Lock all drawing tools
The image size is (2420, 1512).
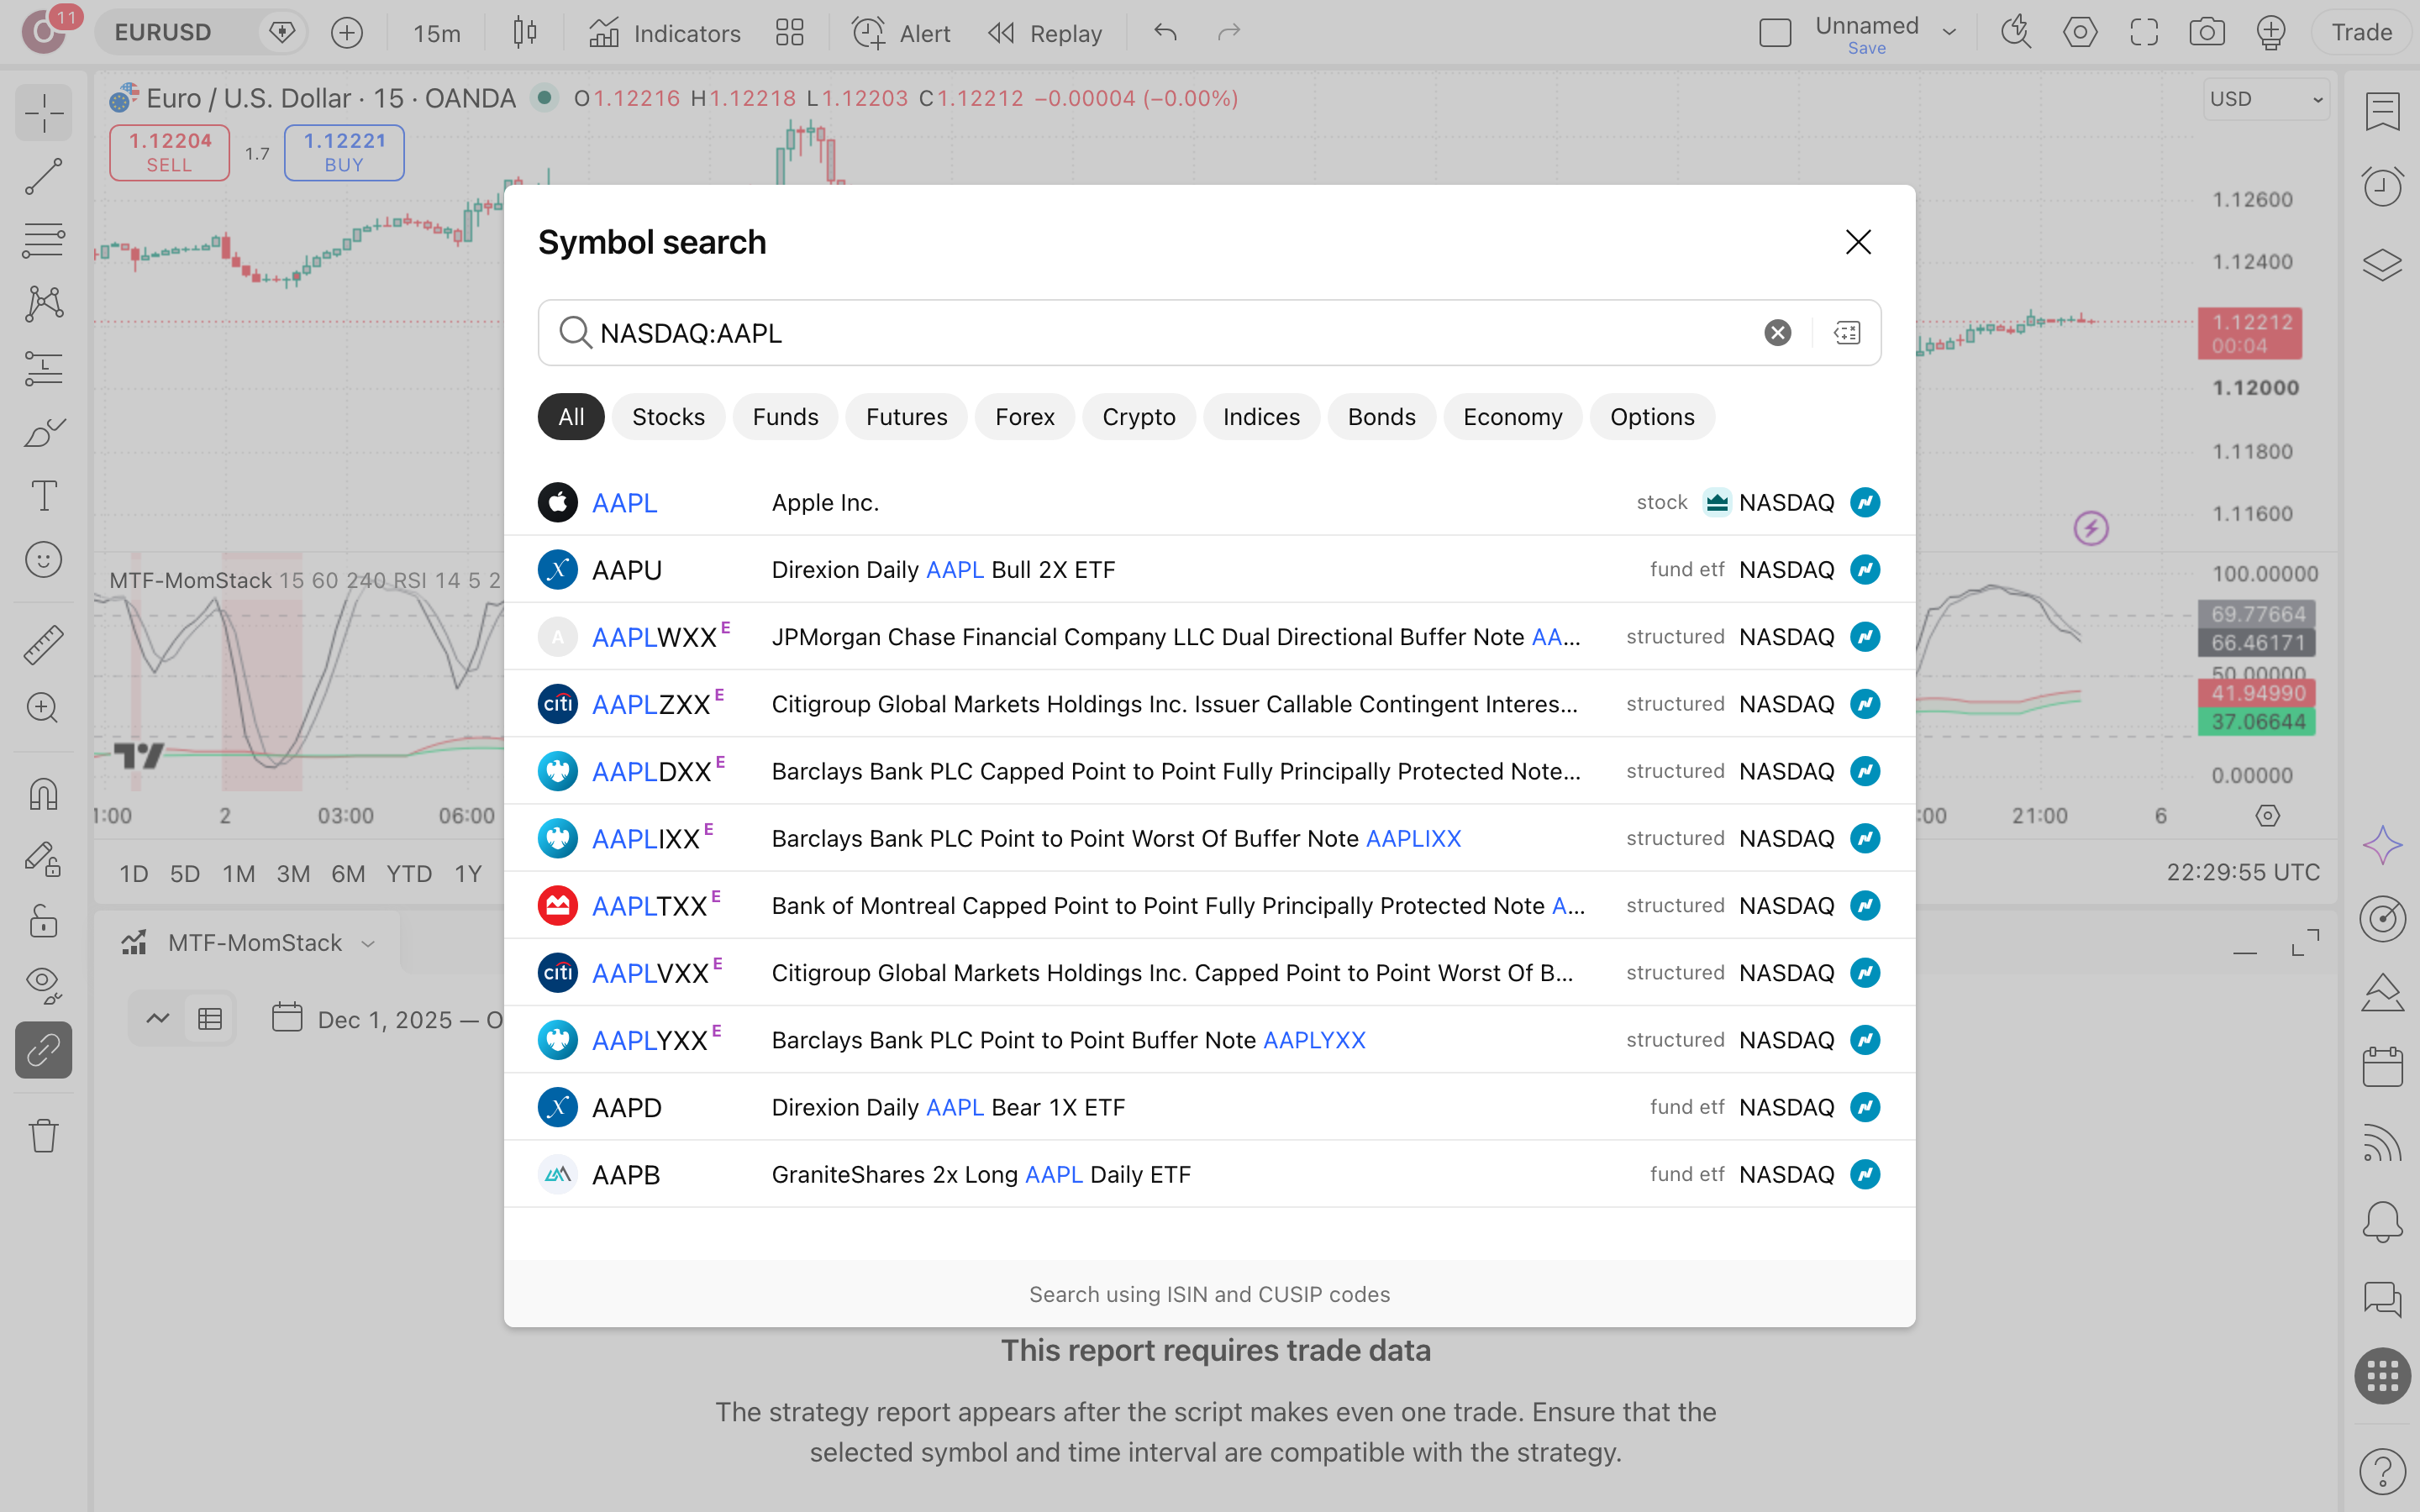(x=44, y=921)
